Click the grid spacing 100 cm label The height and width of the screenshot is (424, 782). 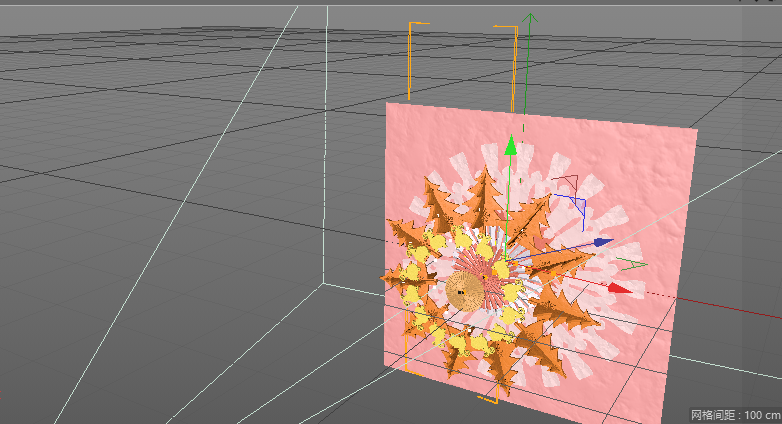(734, 414)
